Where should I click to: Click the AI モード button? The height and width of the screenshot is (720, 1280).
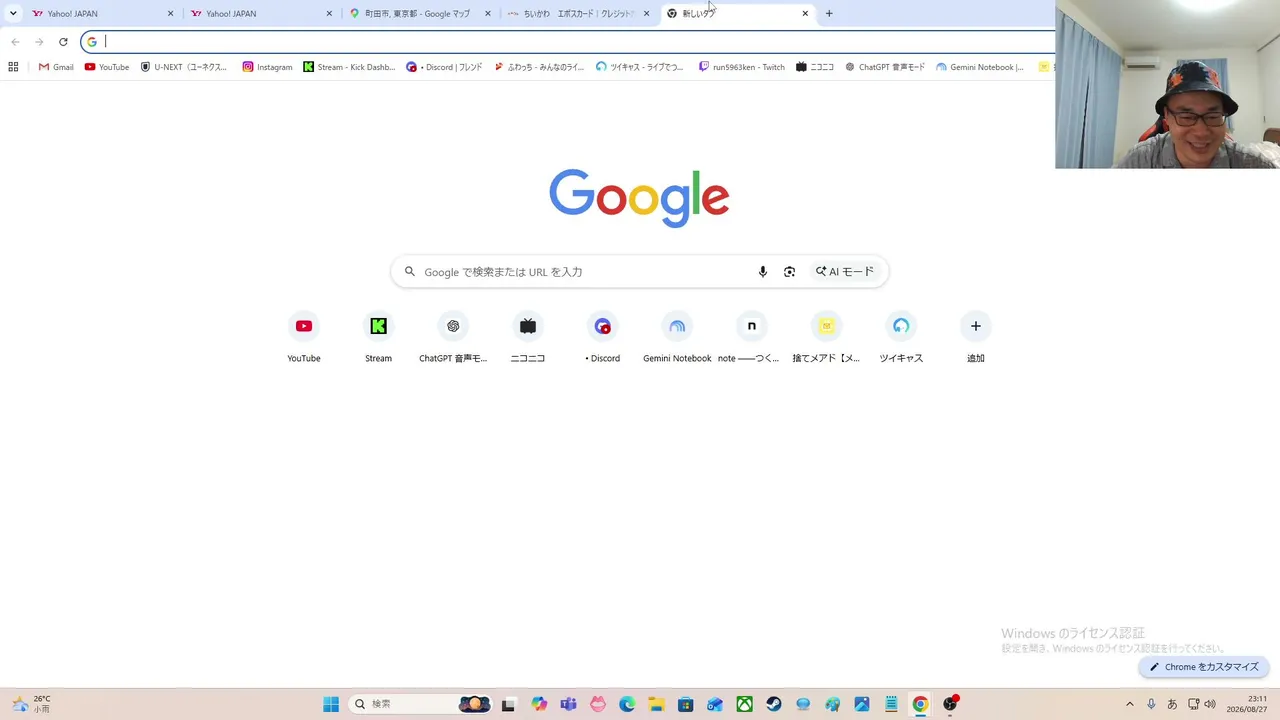(x=845, y=272)
